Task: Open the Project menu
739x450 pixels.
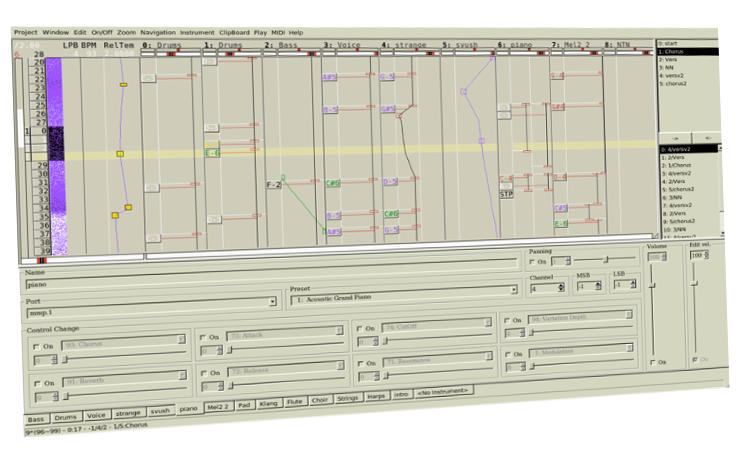Action: pyautogui.click(x=25, y=32)
